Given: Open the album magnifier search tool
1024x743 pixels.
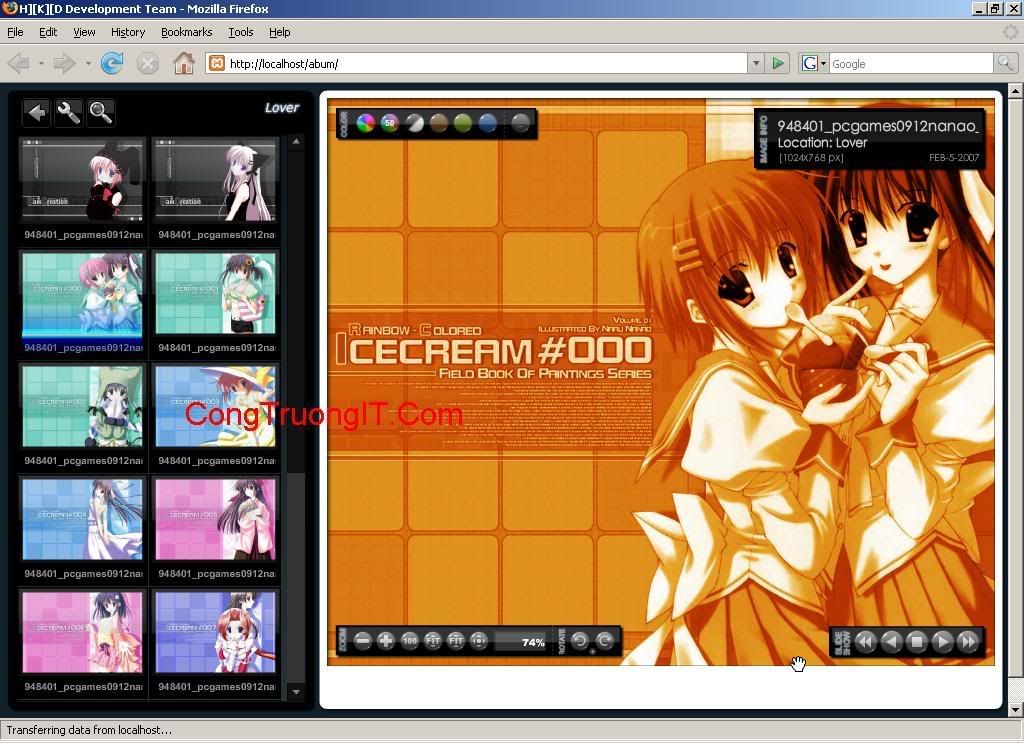Looking at the screenshot, I should 101,113.
